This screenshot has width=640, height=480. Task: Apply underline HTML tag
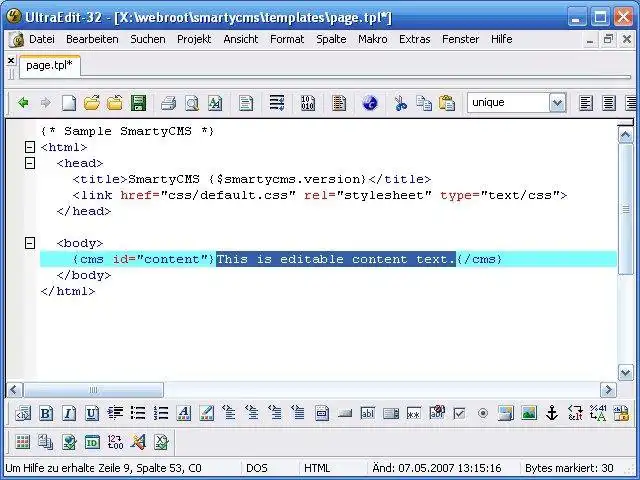92,413
